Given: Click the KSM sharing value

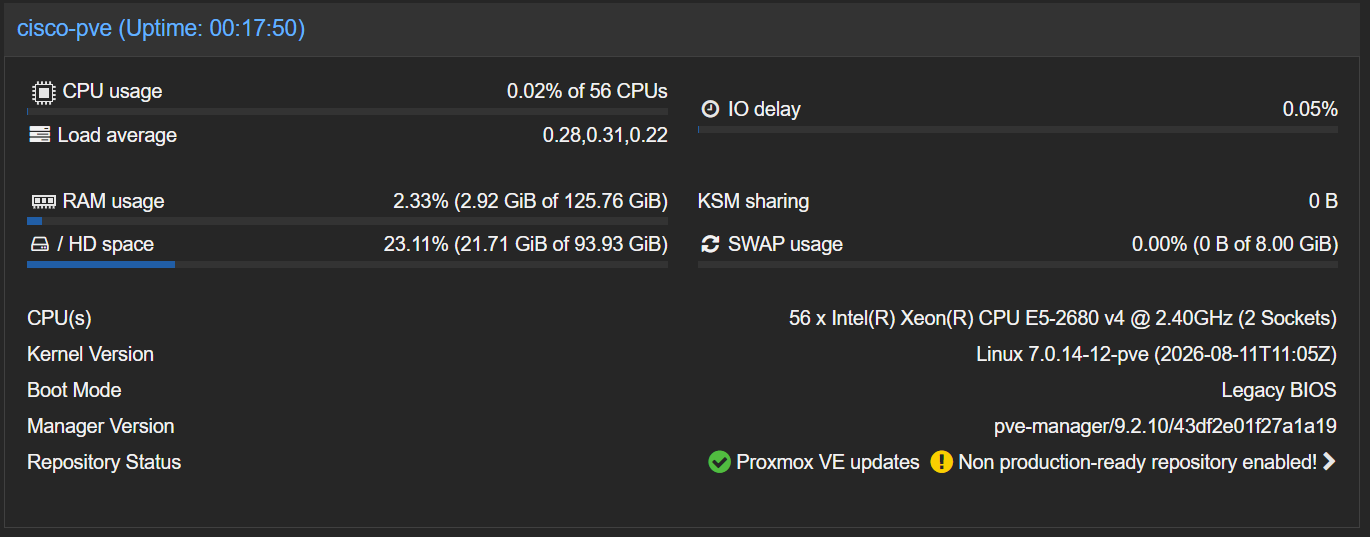Looking at the screenshot, I should (x=1323, y=201).
